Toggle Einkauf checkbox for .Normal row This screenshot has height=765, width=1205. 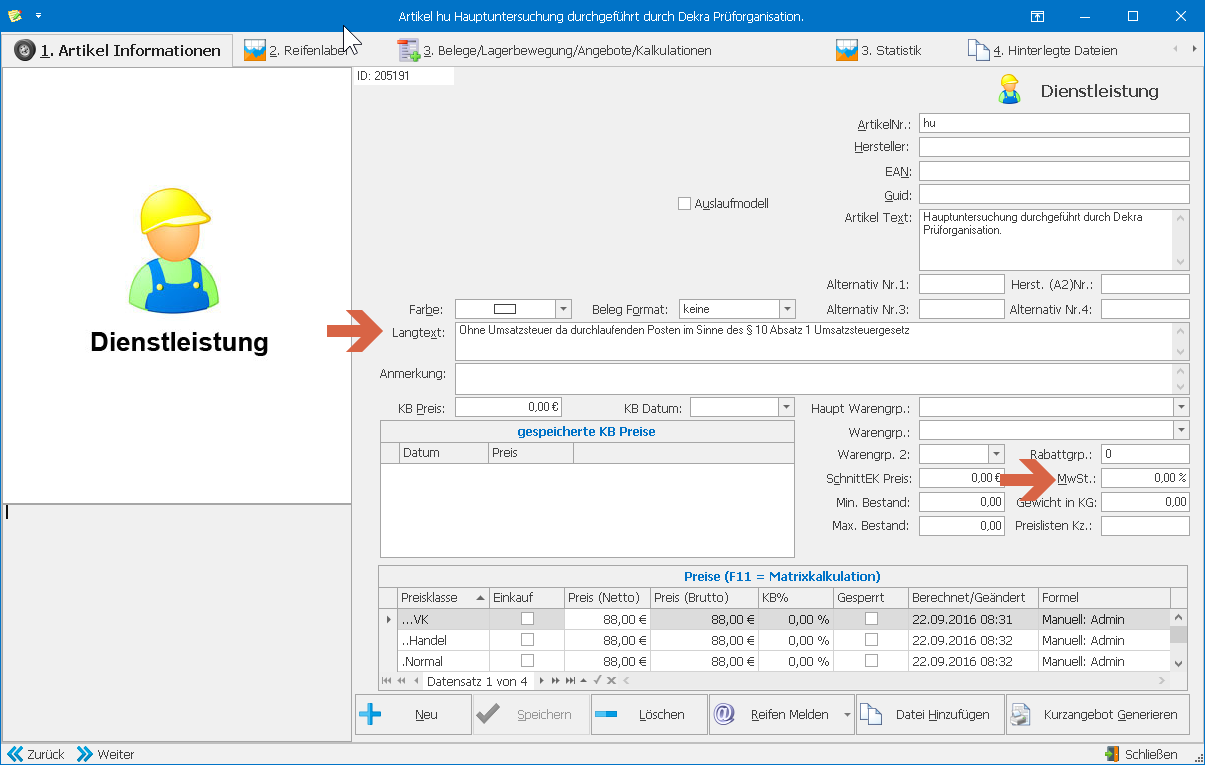527,661
